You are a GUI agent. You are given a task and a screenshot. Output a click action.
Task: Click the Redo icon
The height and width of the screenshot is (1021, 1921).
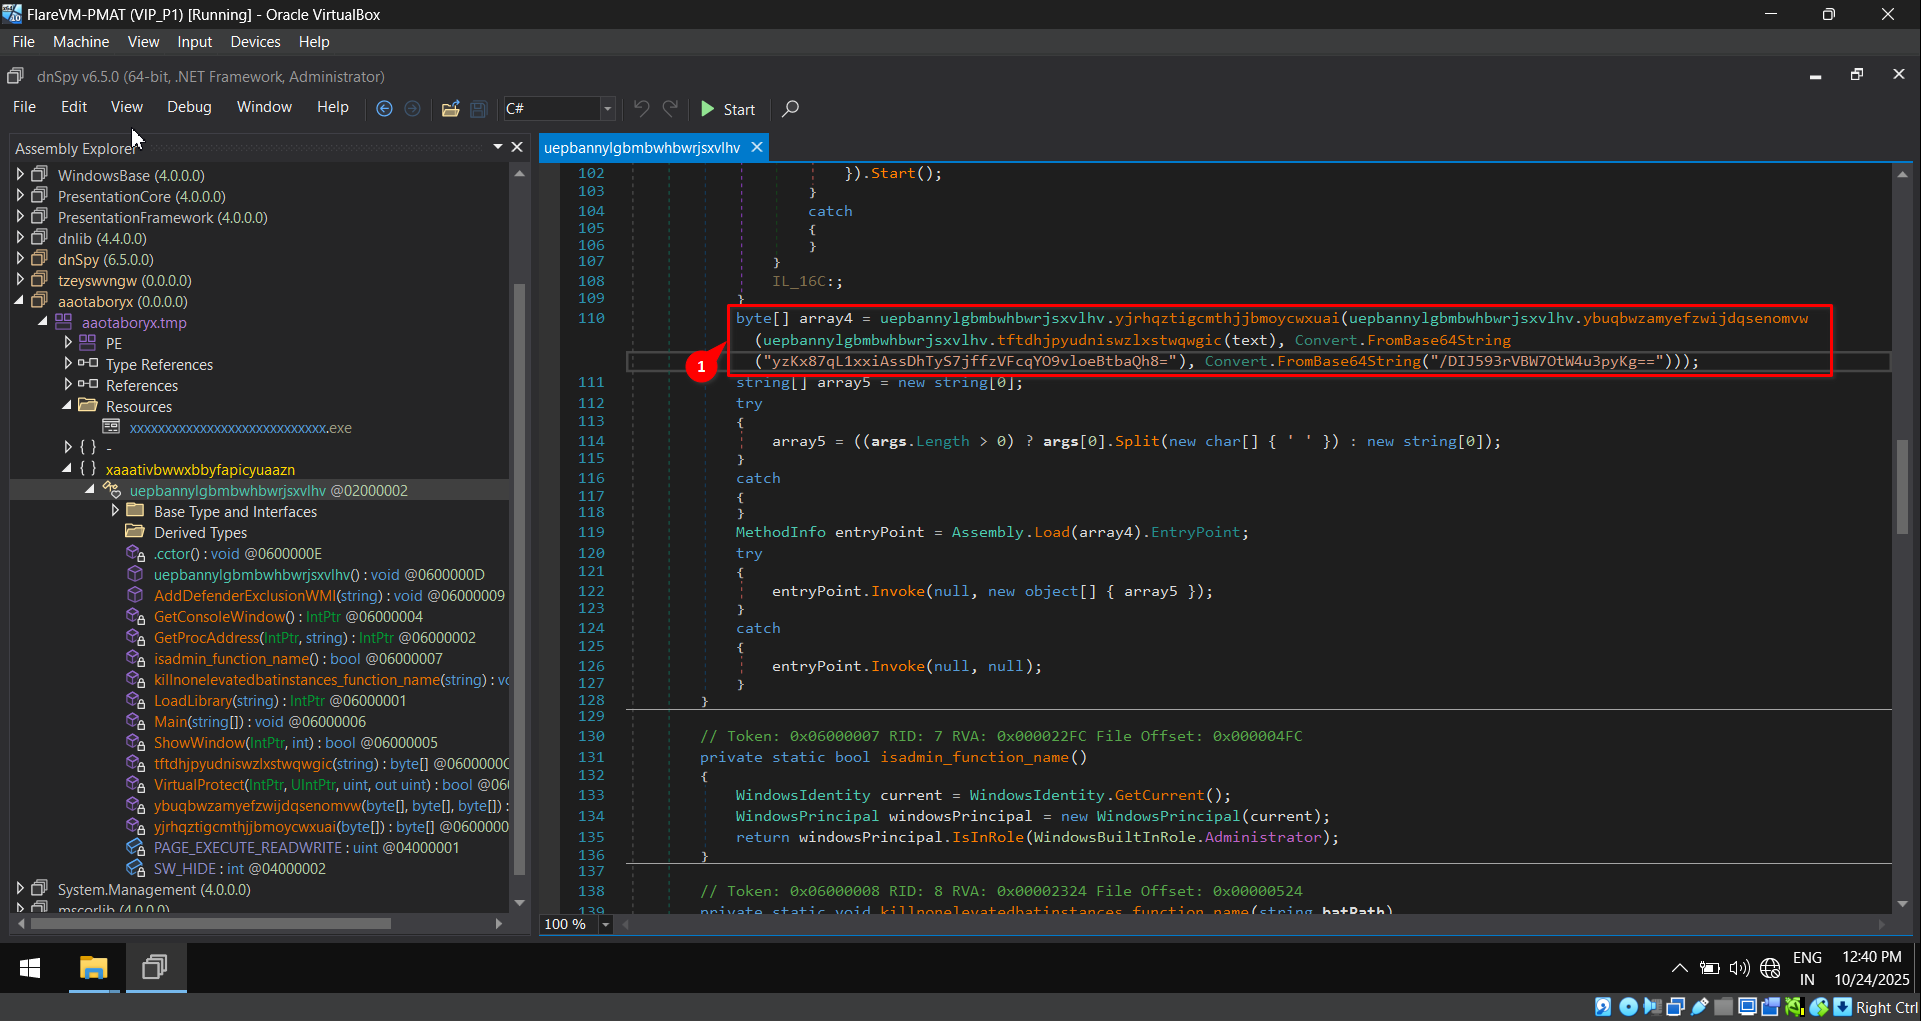670,108
